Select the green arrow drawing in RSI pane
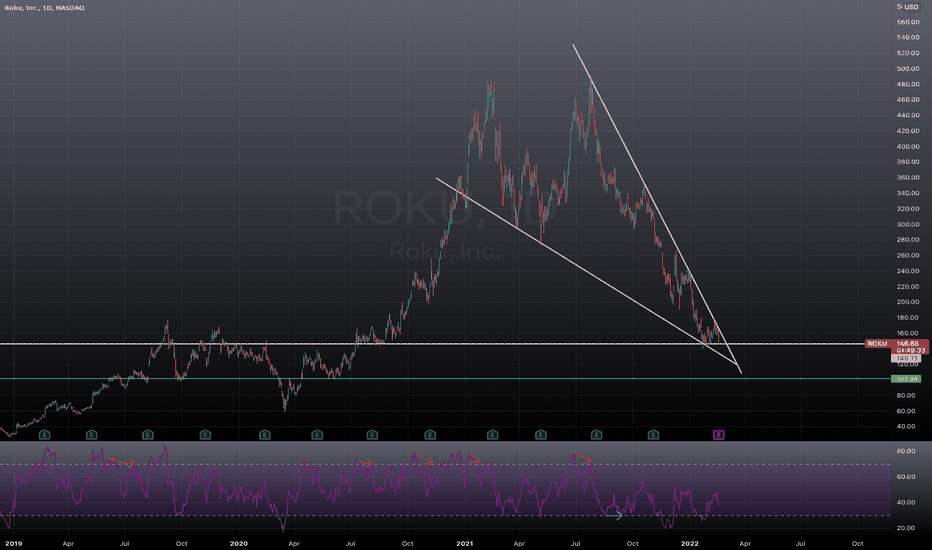The width and height of the screenshot is (932, 550). click(x=614, y=516)
